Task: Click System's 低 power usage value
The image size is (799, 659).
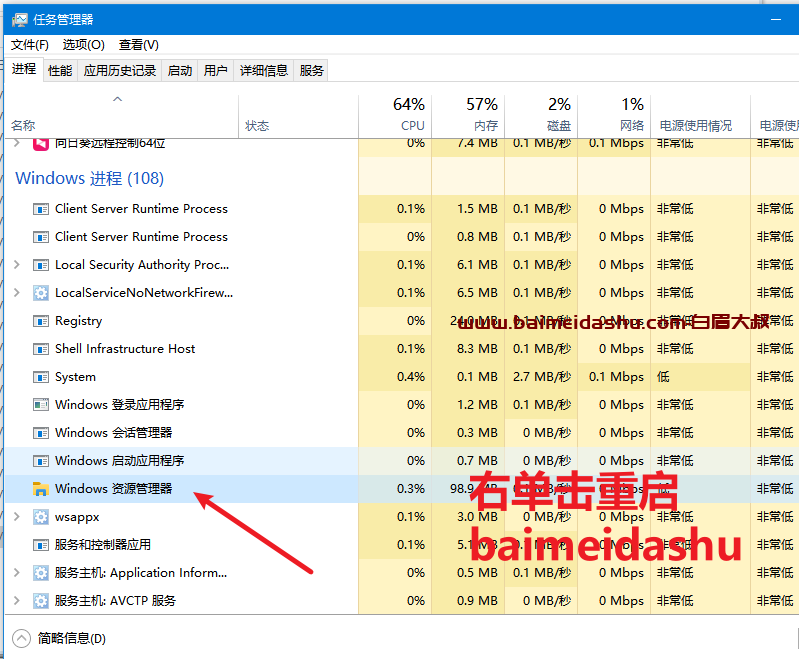Action: click(x=663, y=377)
